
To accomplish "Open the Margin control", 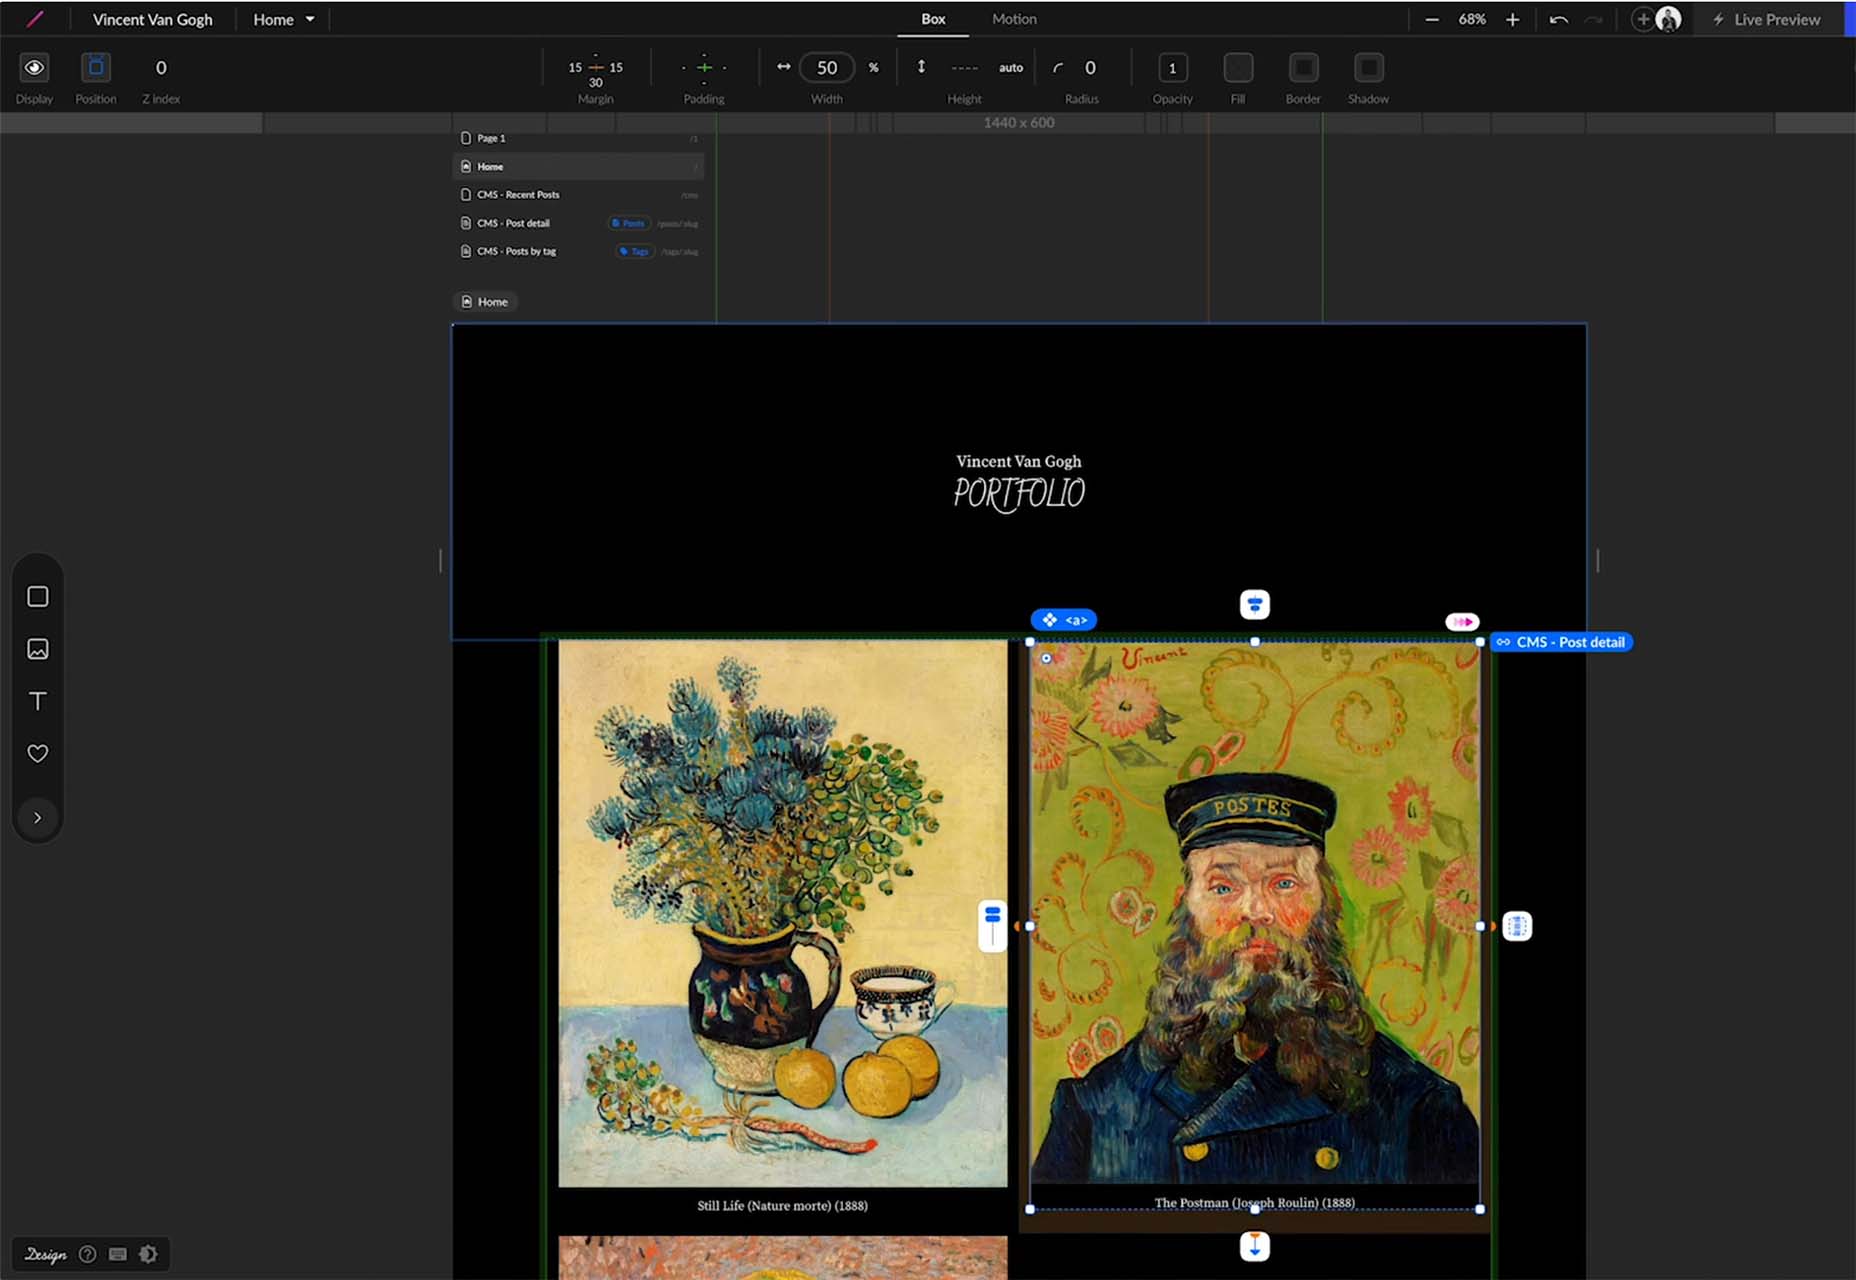I will (x=595, y=68).
